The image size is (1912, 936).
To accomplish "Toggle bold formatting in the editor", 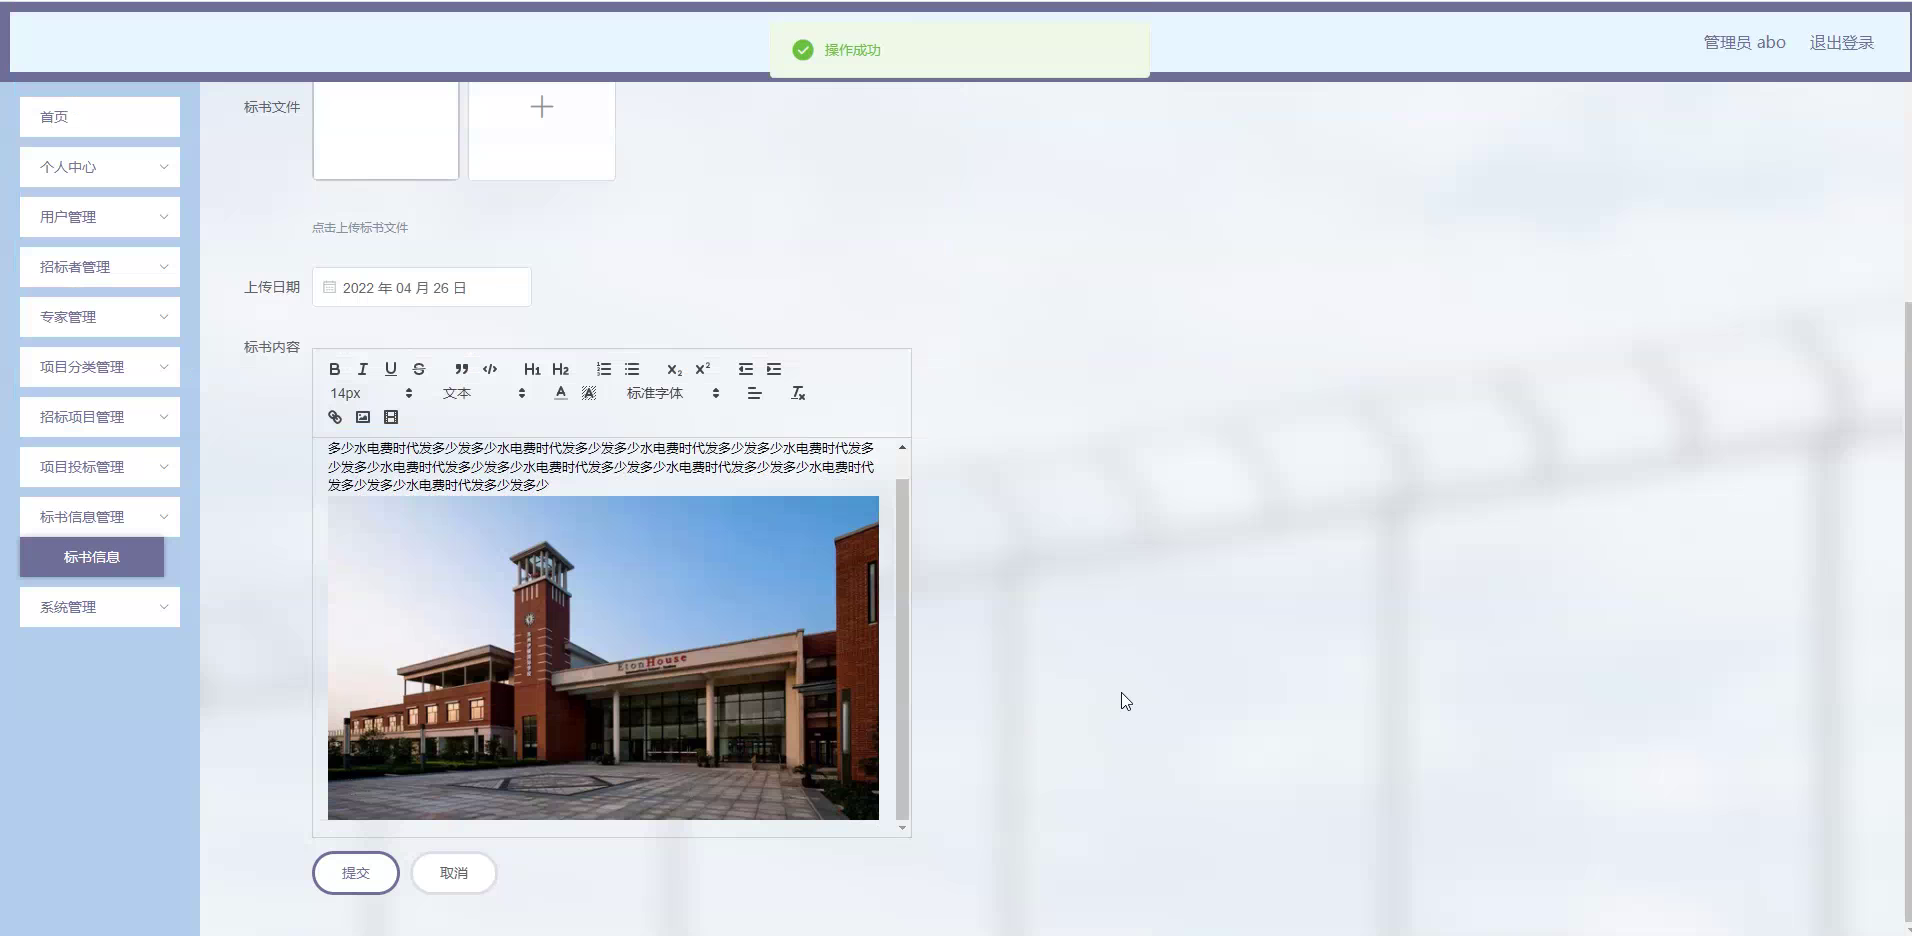I will click(335, 369).
